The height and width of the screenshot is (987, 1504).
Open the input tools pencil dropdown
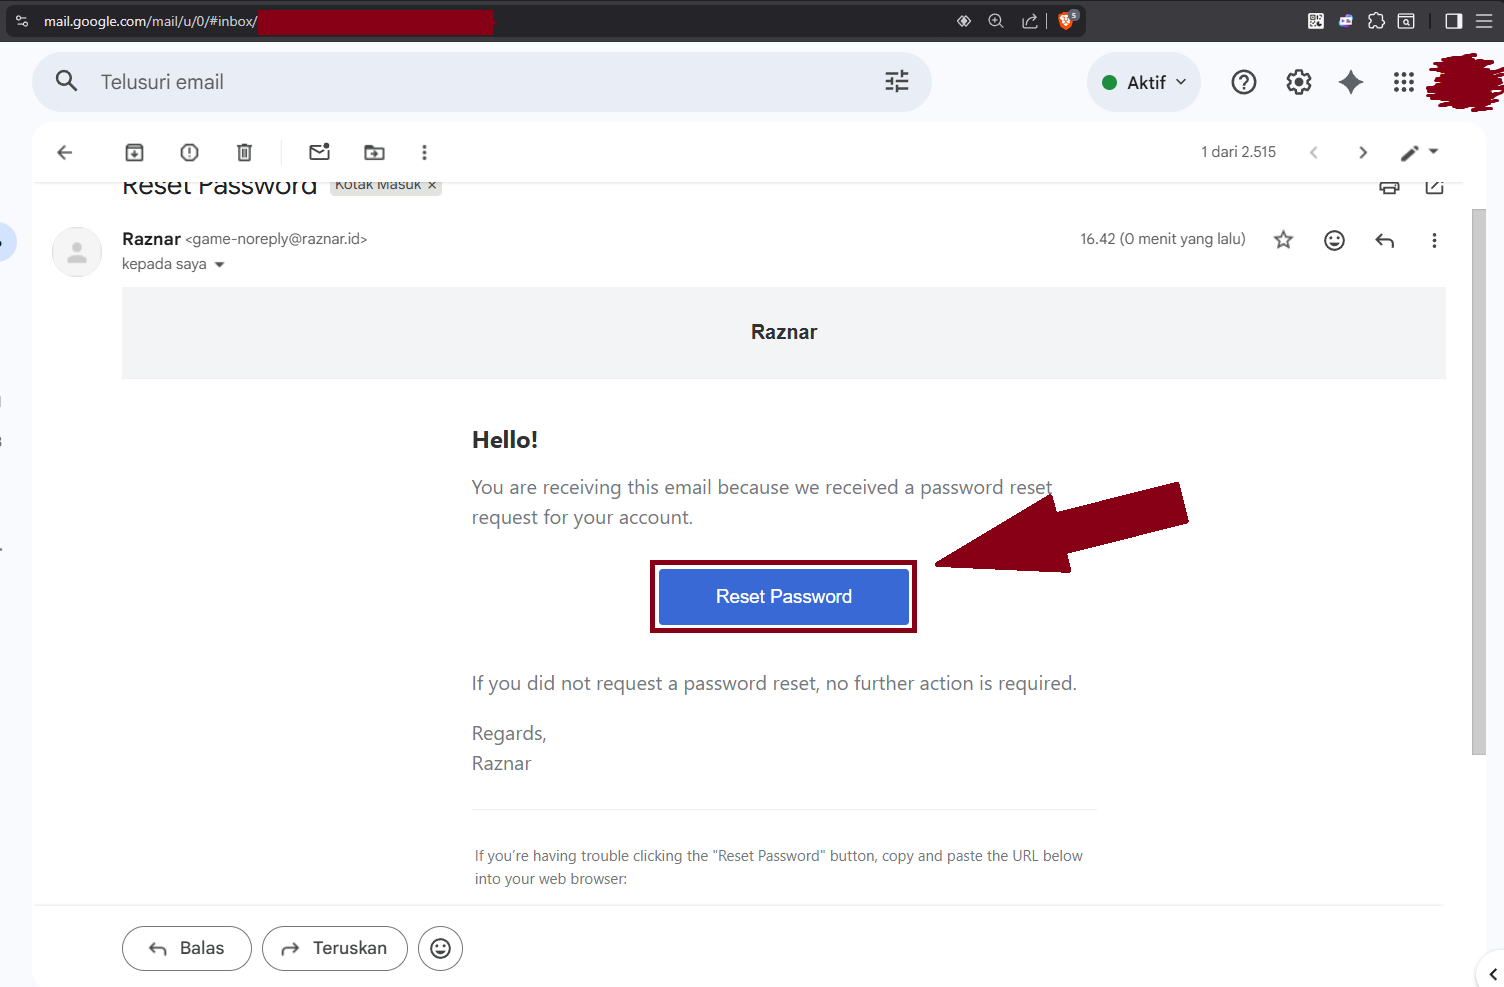pos(1418,152)
